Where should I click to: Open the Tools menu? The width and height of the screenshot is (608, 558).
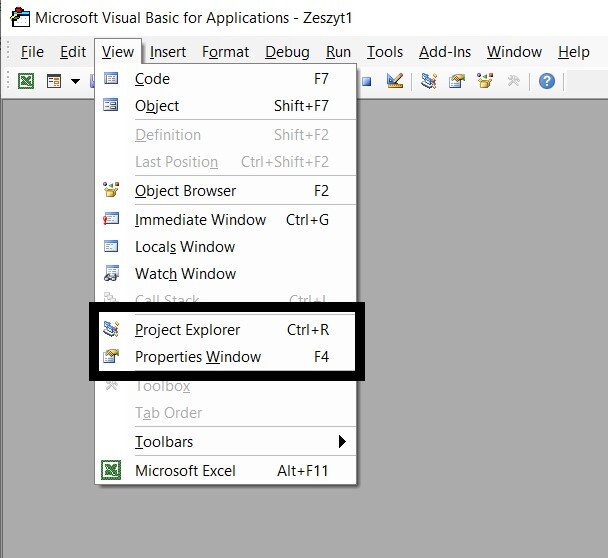pos(385,52)
